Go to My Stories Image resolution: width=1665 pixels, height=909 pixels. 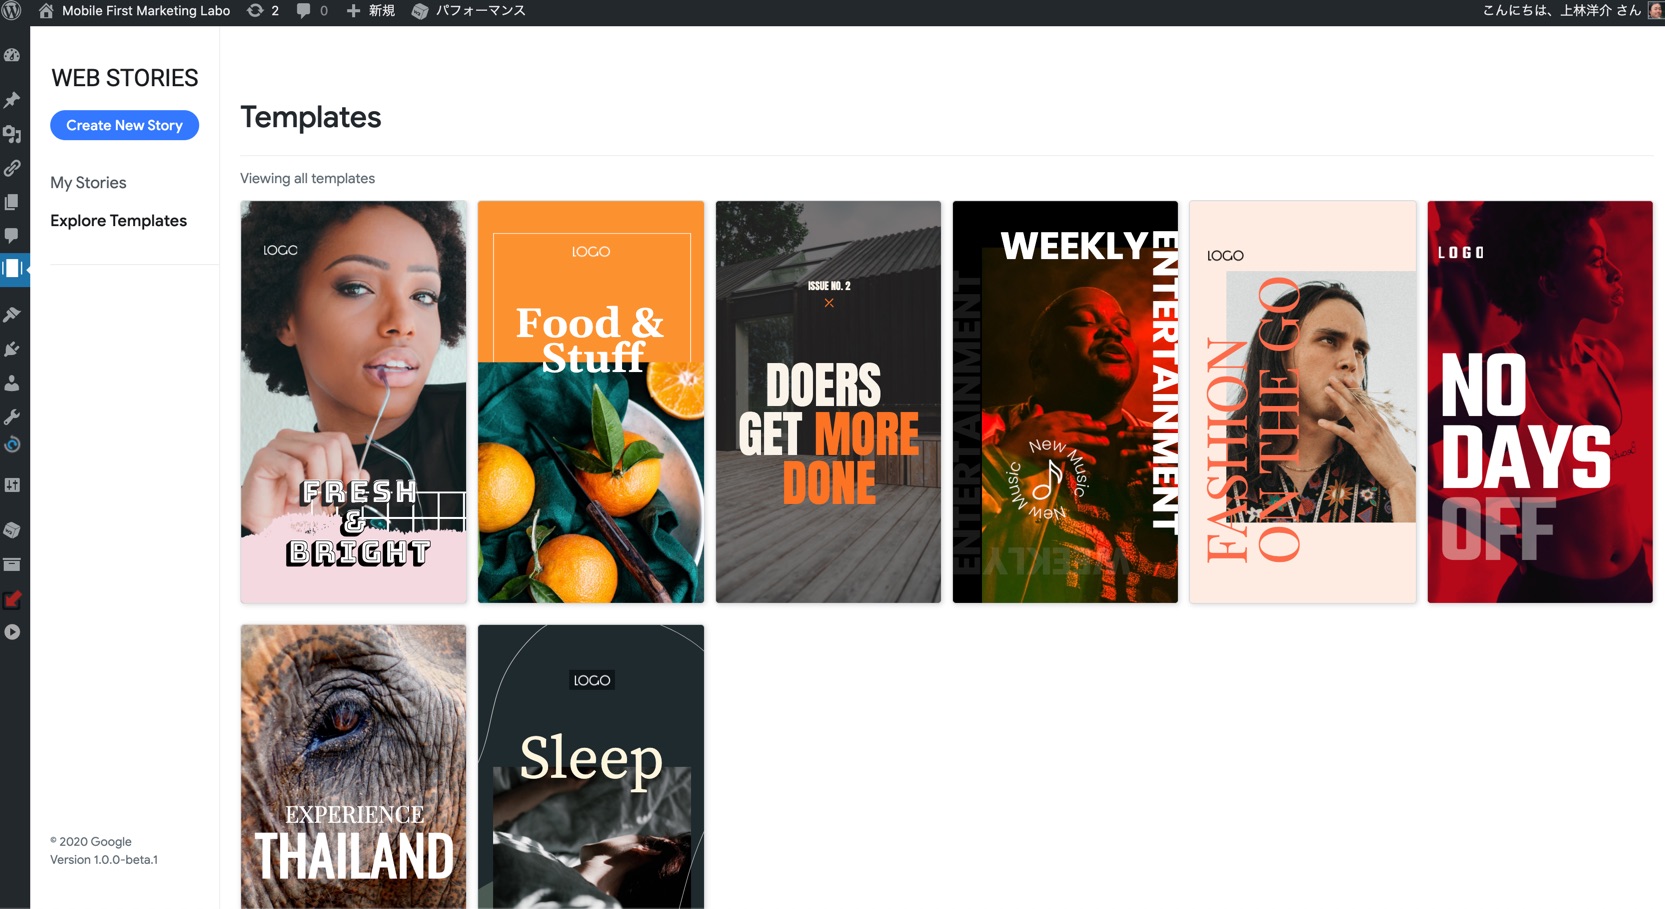(88, 183)
